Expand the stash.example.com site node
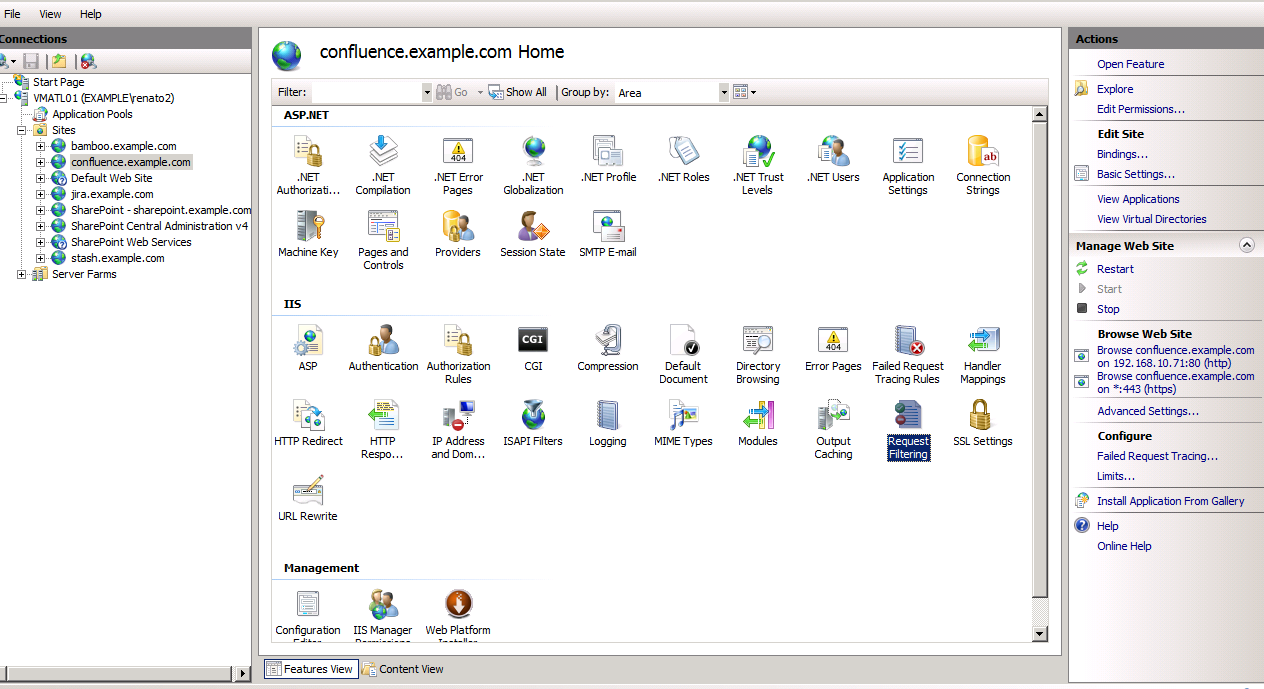 (x=41, y=258)
